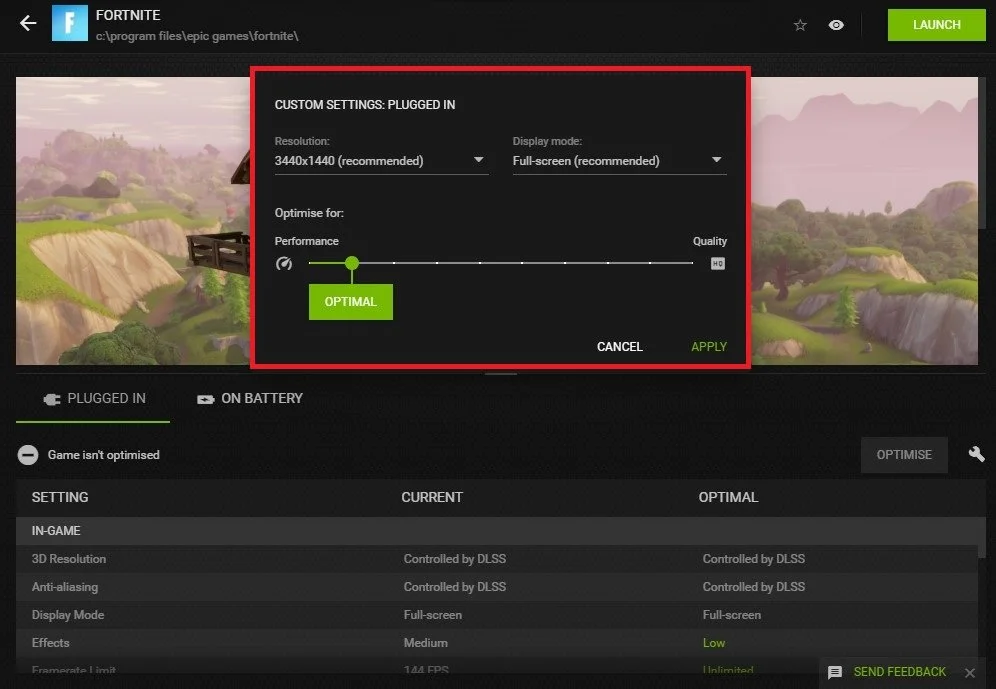Toggle the star to favorite Fortnite
996x689 pixels.
[800, 25]
